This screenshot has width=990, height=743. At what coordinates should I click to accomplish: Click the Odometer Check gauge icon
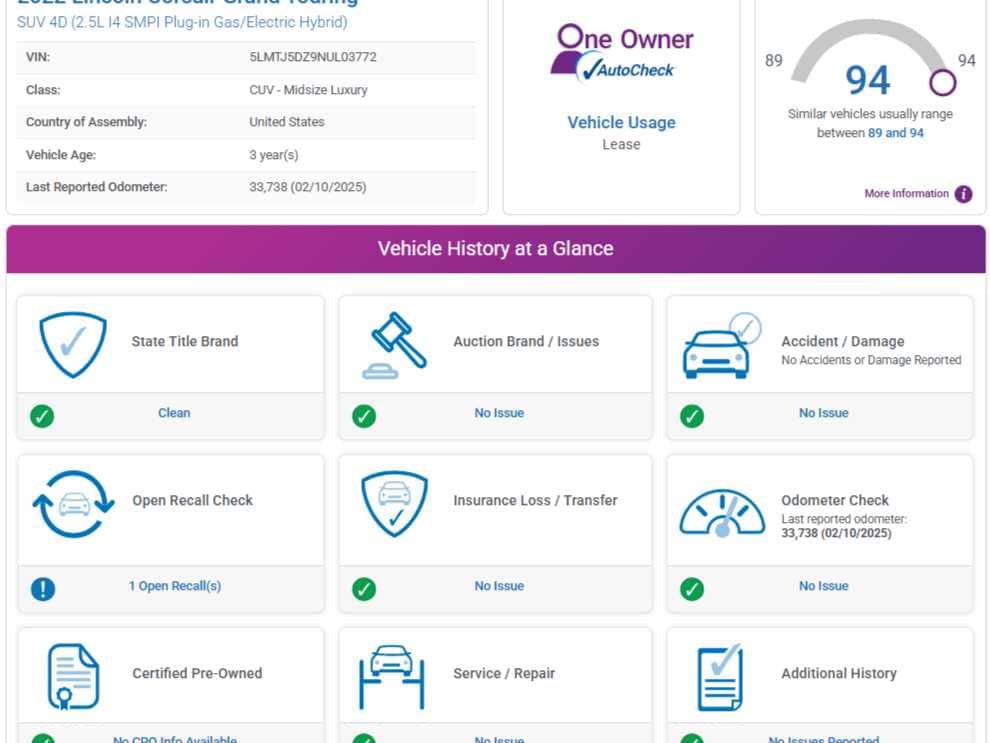pos(722,513)
